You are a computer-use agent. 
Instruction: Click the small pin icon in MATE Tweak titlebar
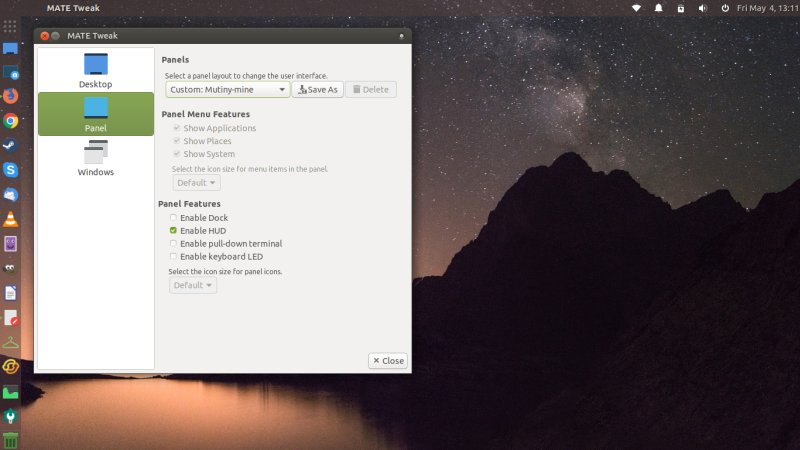point(402,36)
